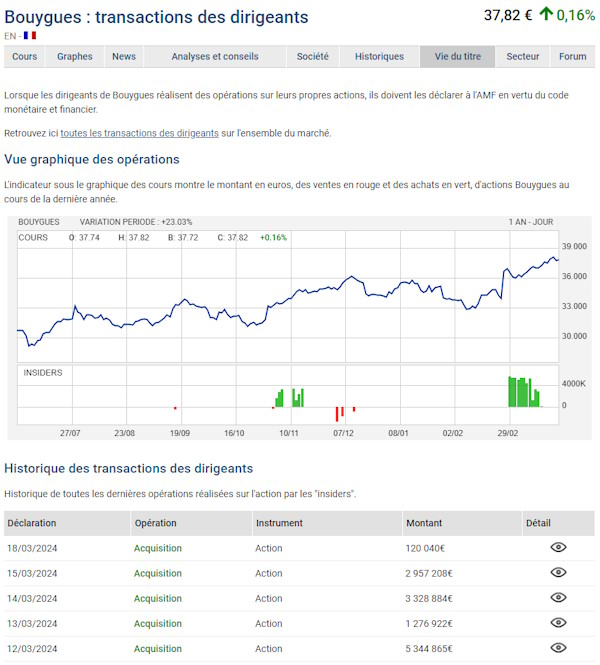This screenshot has width=600, height=665.
Task: Click date 13/03/2024
Action: 32,623
